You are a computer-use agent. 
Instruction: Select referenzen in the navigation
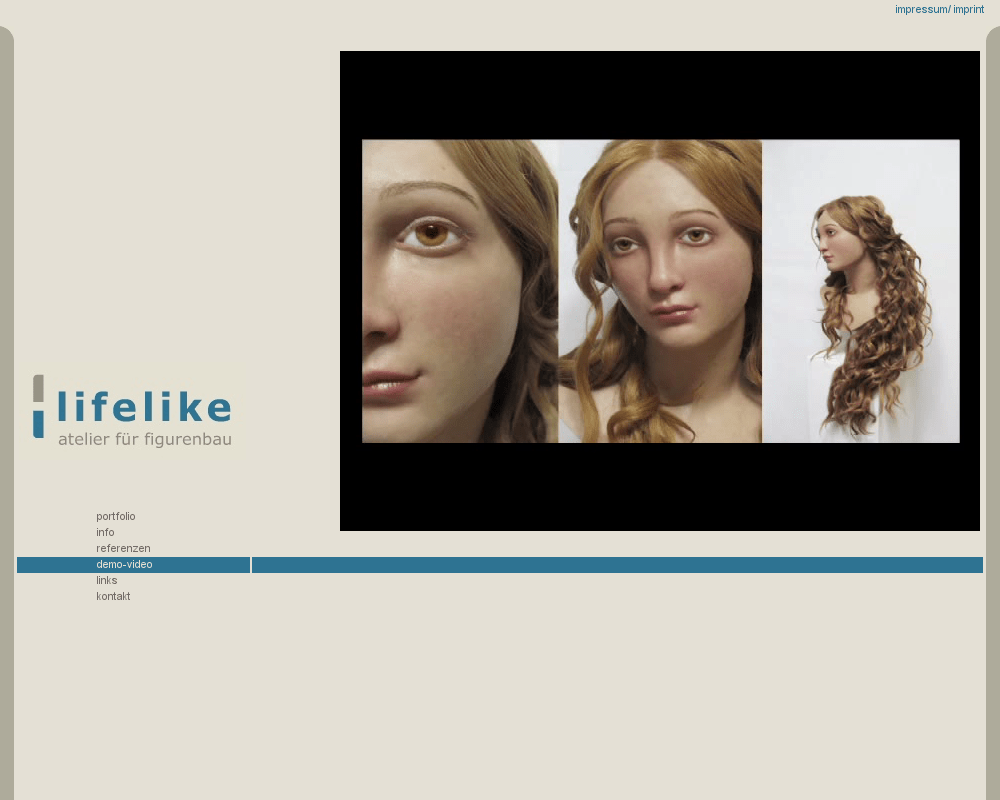(x=123, y=549)
